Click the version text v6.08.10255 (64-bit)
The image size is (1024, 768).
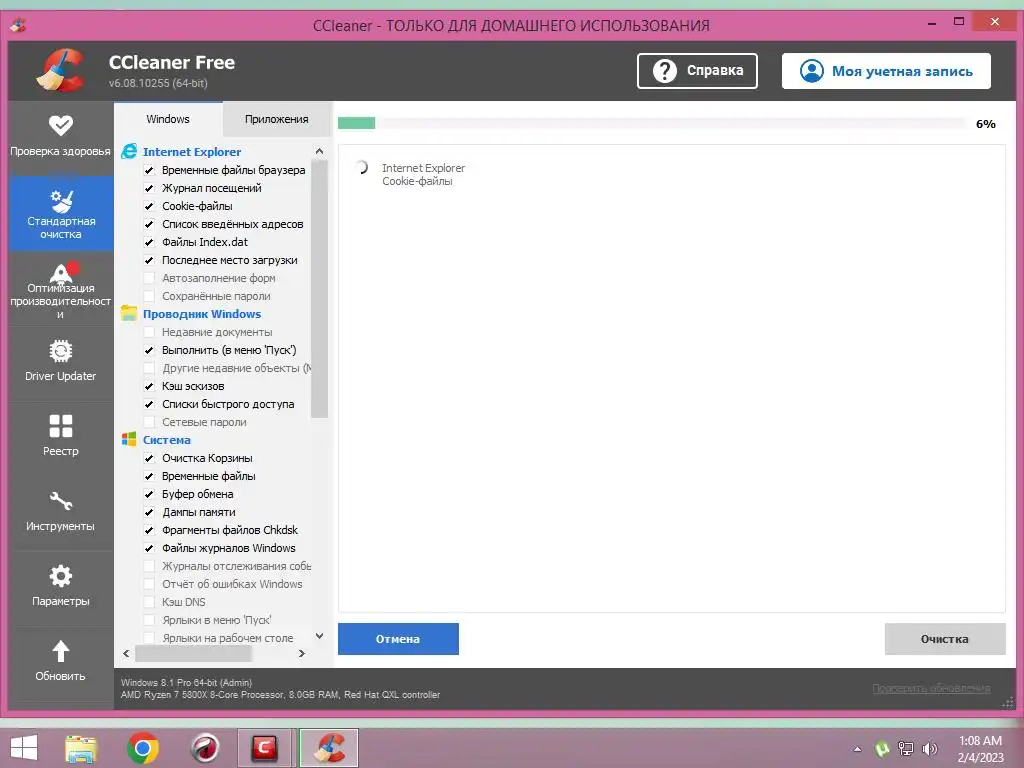(158, 83)
